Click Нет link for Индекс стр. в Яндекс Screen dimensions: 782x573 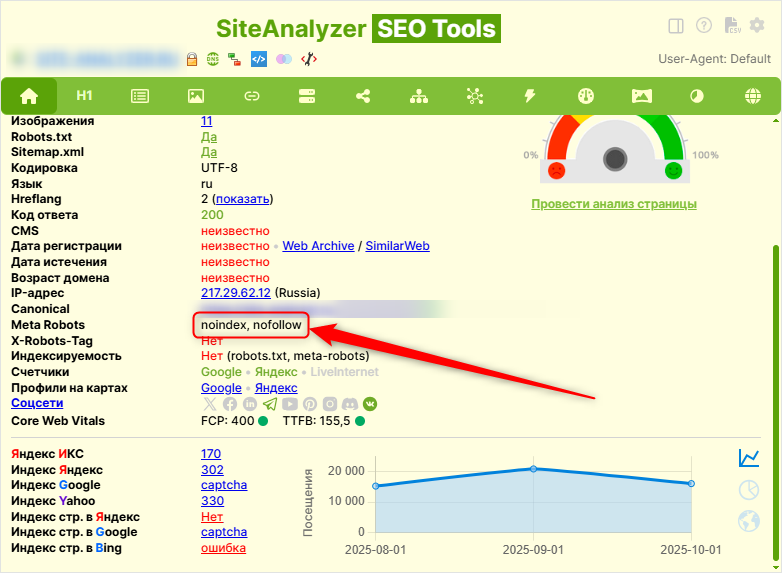coord(212,517)
